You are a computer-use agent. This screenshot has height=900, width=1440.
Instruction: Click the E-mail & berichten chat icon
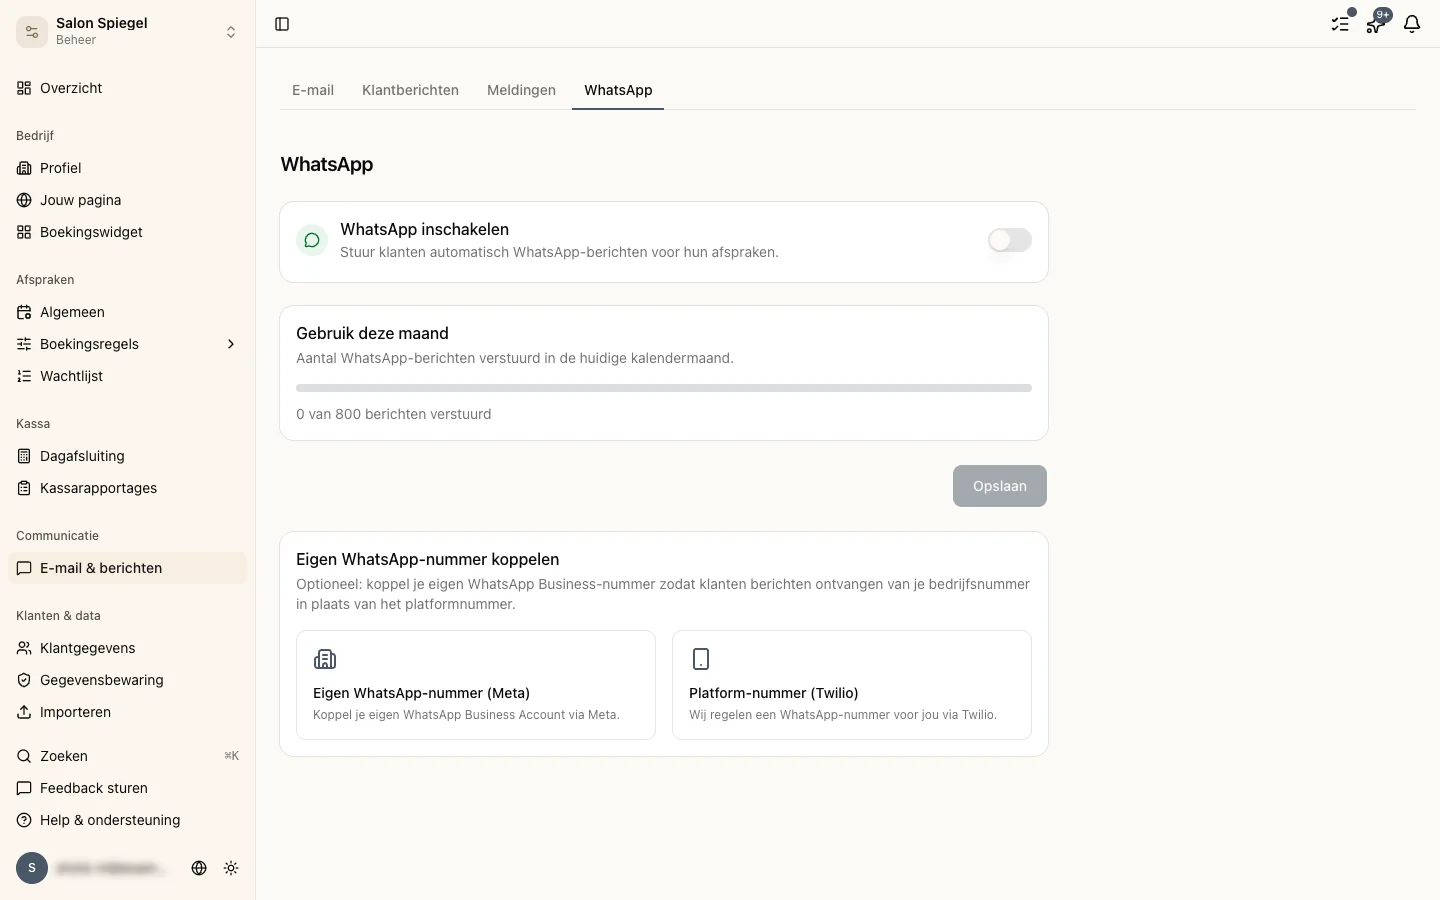(x=24, y=568)
